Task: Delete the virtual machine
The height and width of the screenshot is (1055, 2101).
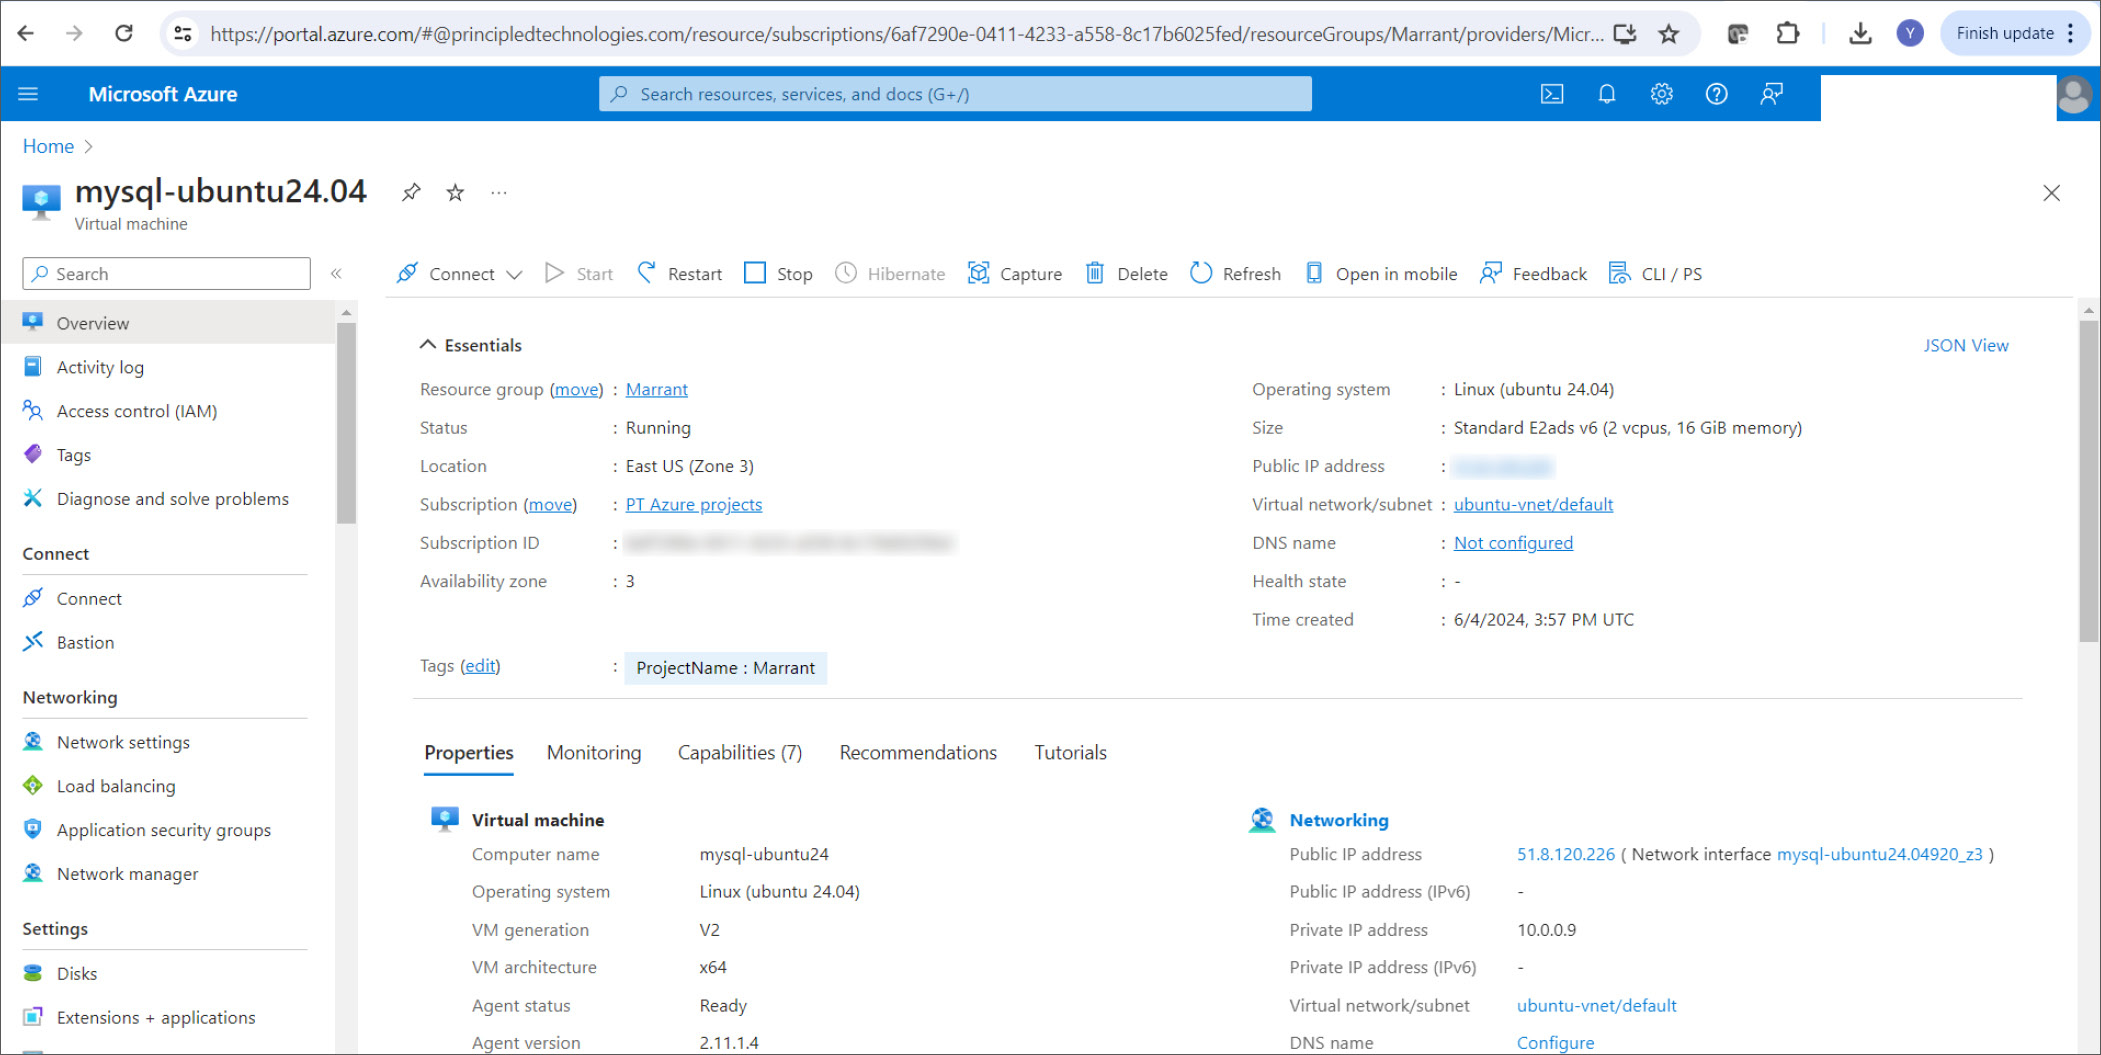Action: click(1127, 273)
